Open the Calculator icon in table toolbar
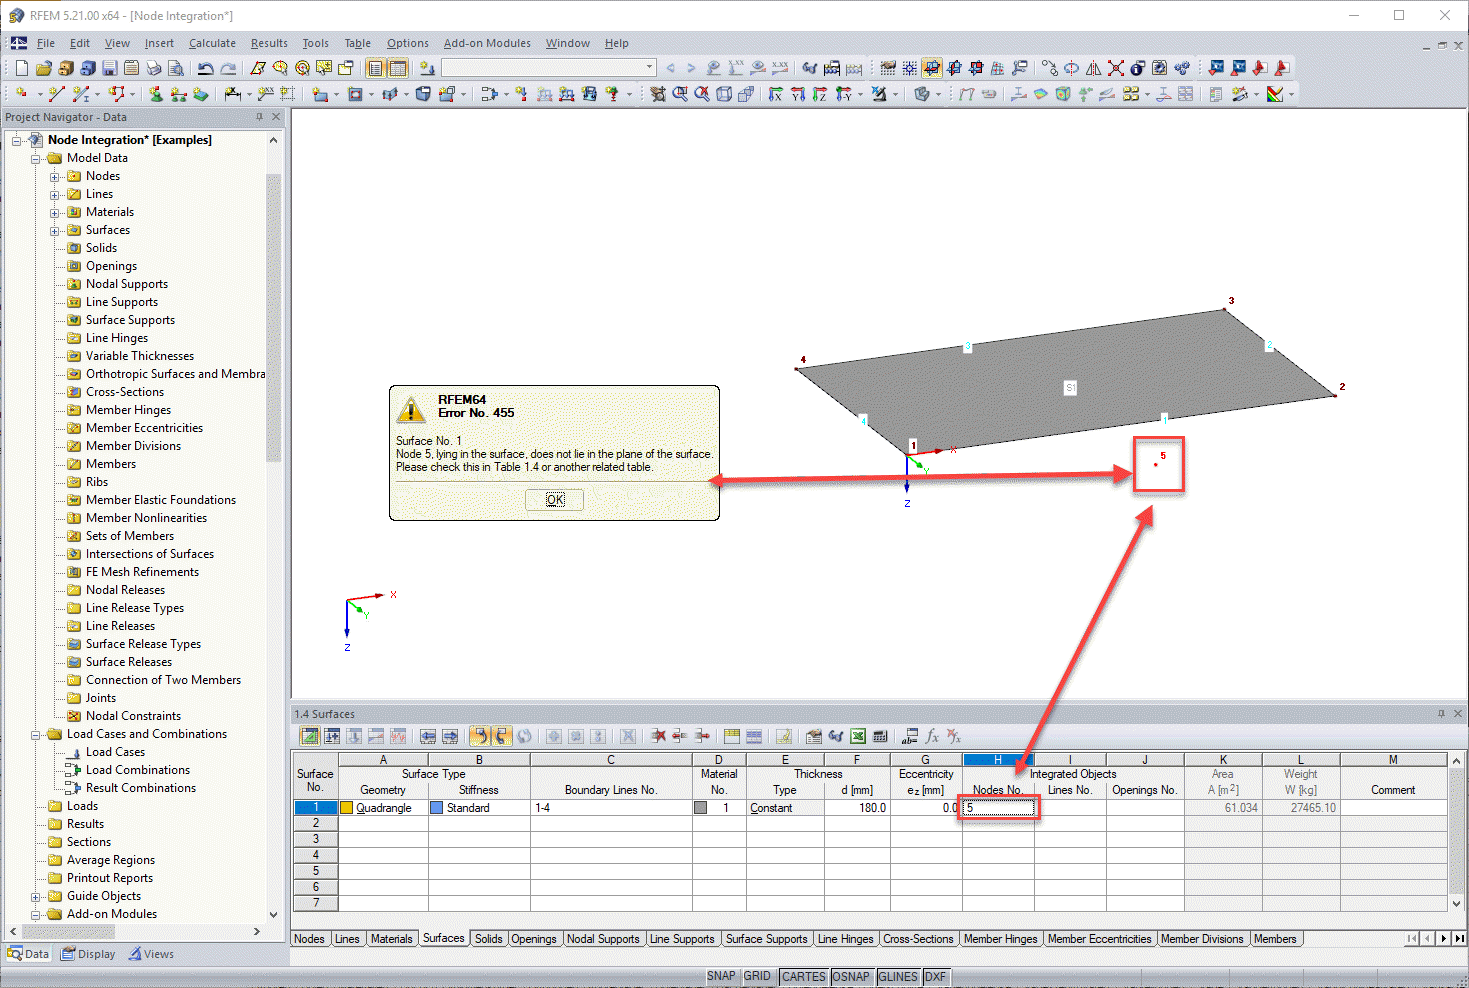 click(880, 736)
